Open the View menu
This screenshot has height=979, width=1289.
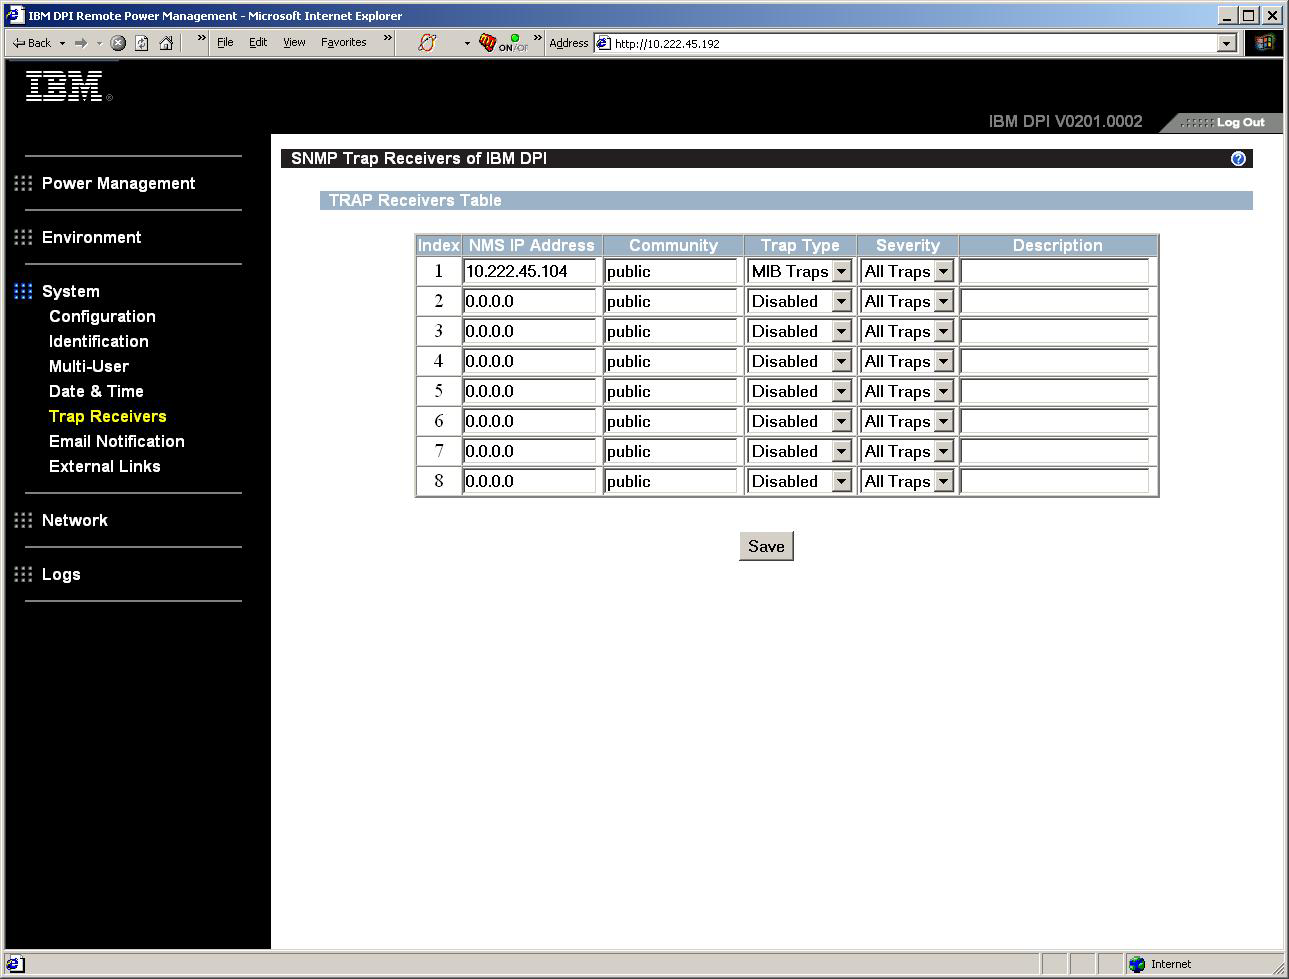[294, 42]
